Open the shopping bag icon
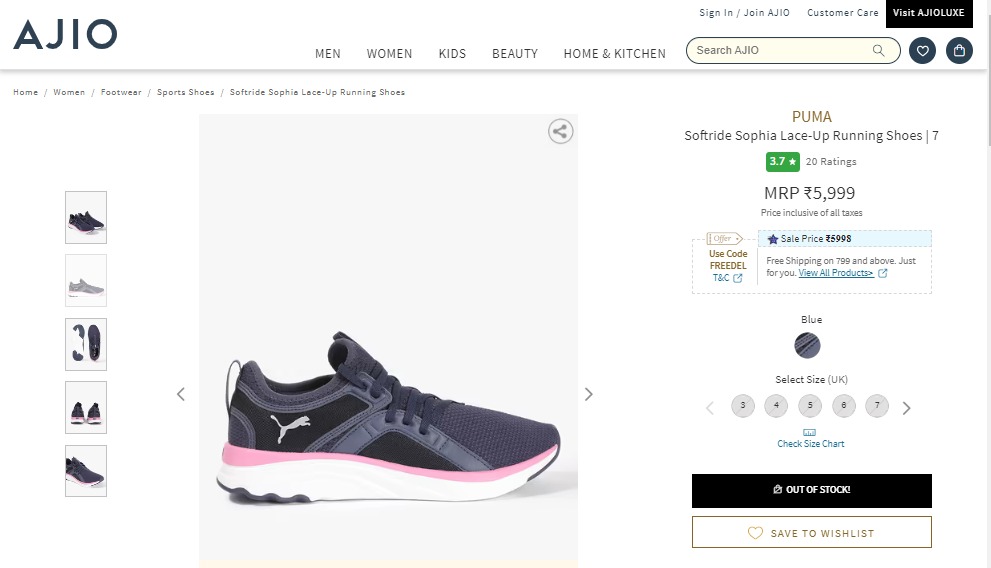The image size is (991, 568). click(x=959, y=50)
